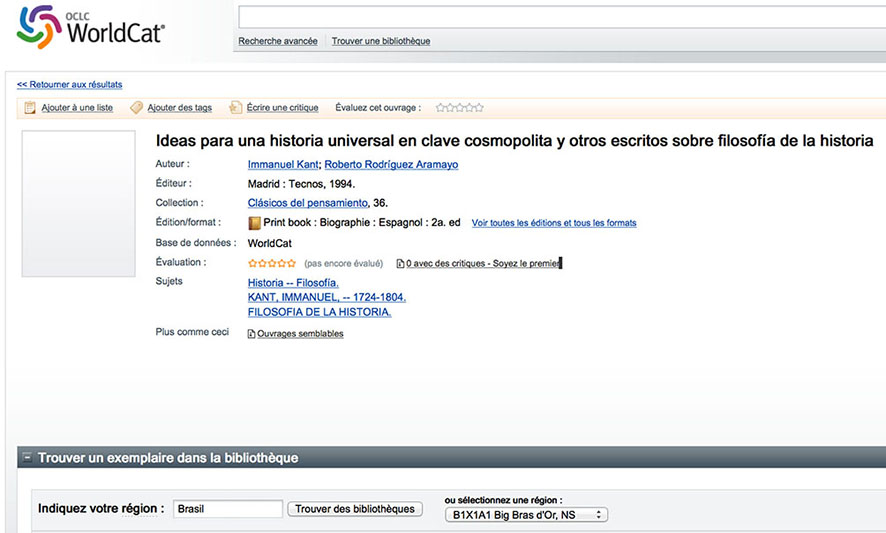Click Ajouter des tags link
The height and width of the screenshot is (533, 886).
(x=180, y=107)
